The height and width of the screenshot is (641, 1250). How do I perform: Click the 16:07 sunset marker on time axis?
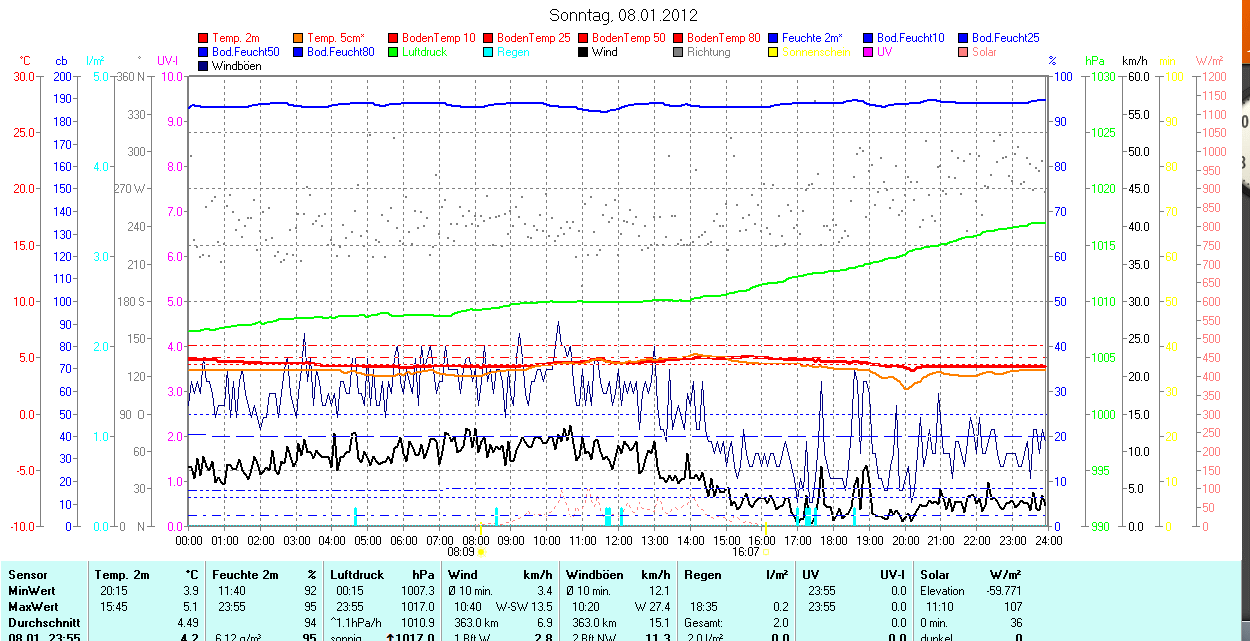745,551
